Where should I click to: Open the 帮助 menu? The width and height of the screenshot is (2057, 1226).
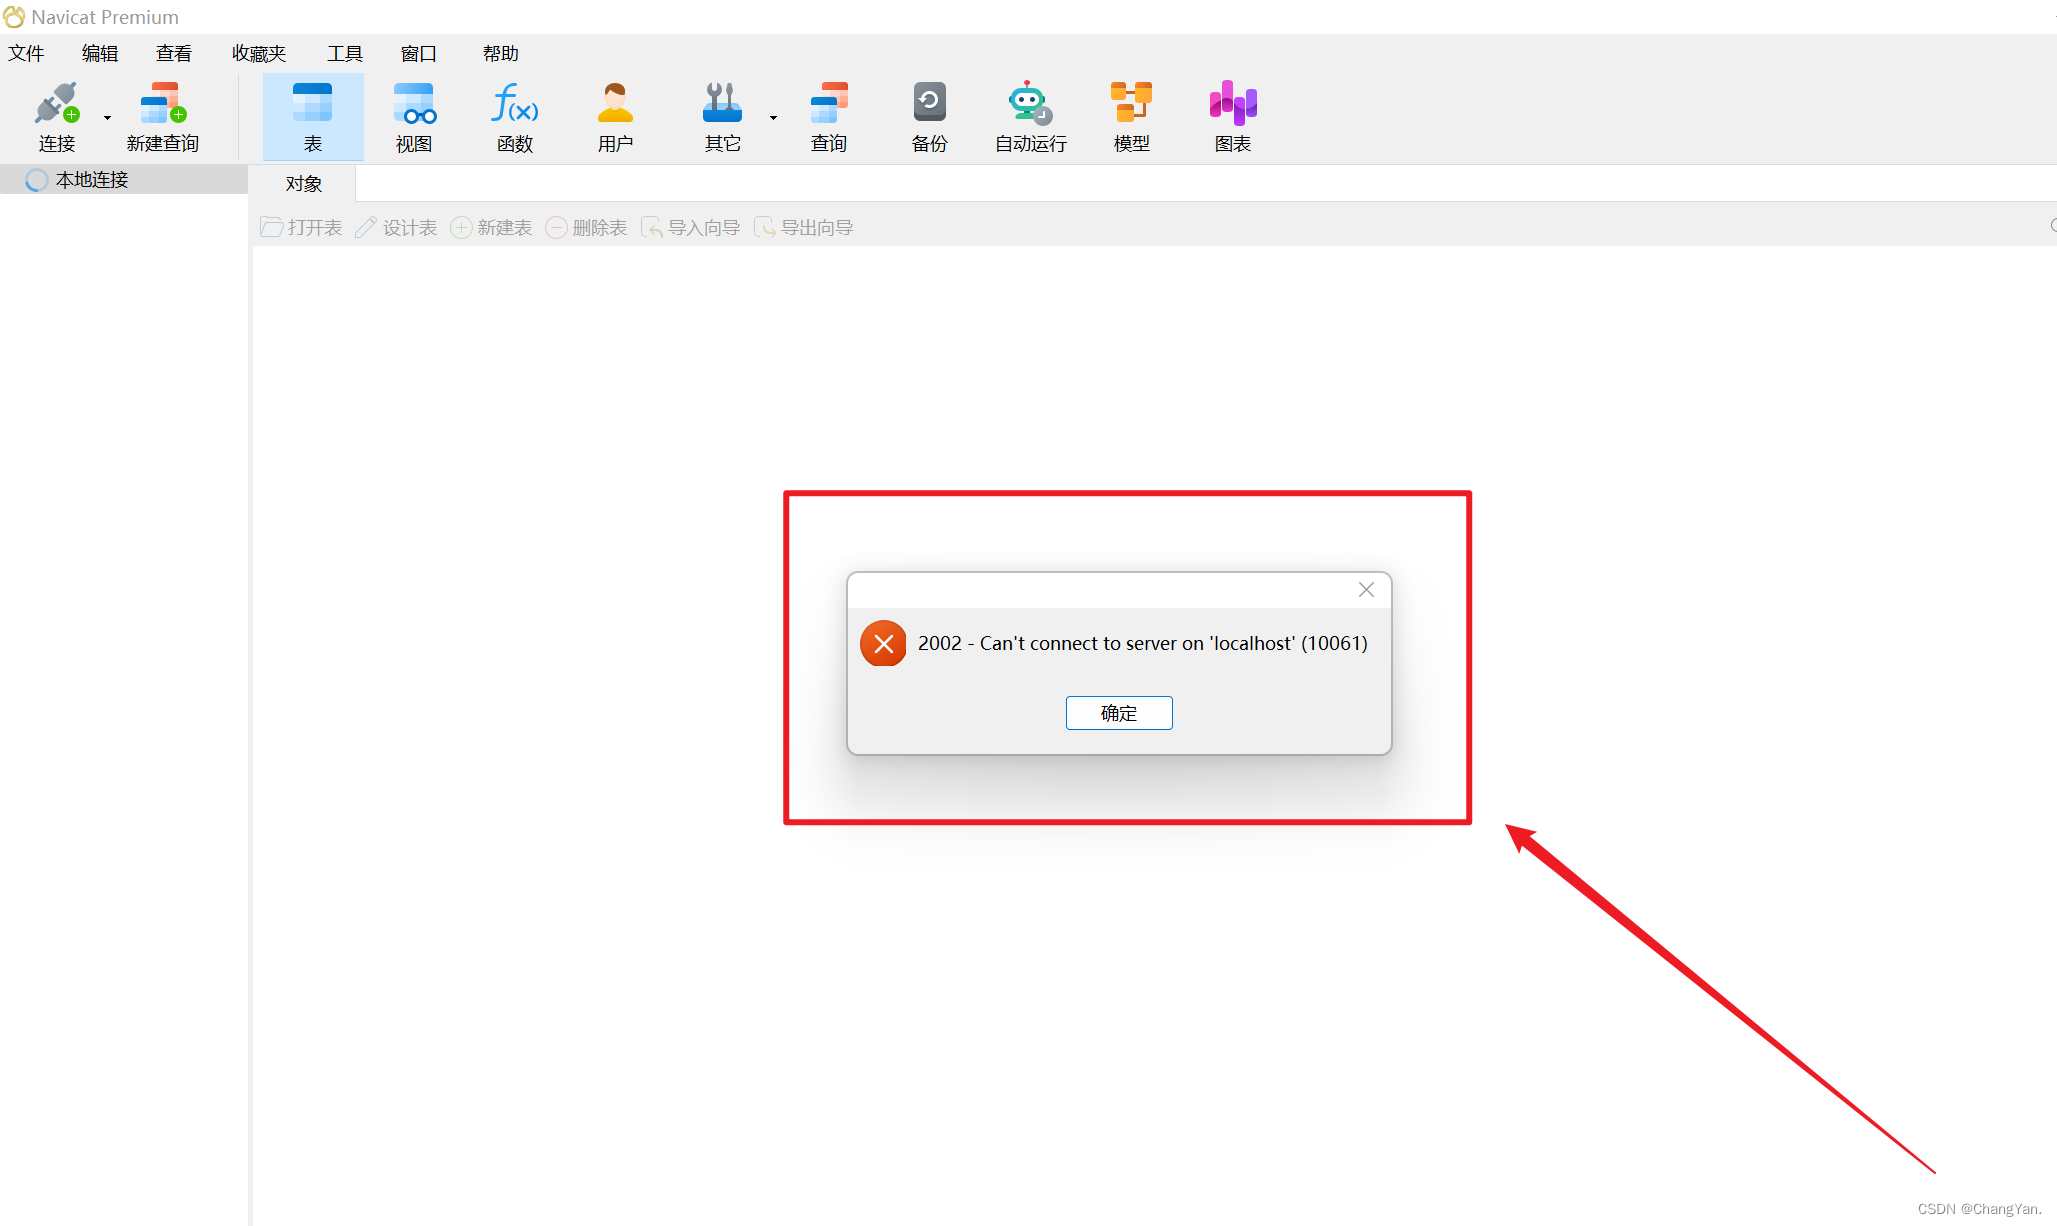tap(501, 53)
